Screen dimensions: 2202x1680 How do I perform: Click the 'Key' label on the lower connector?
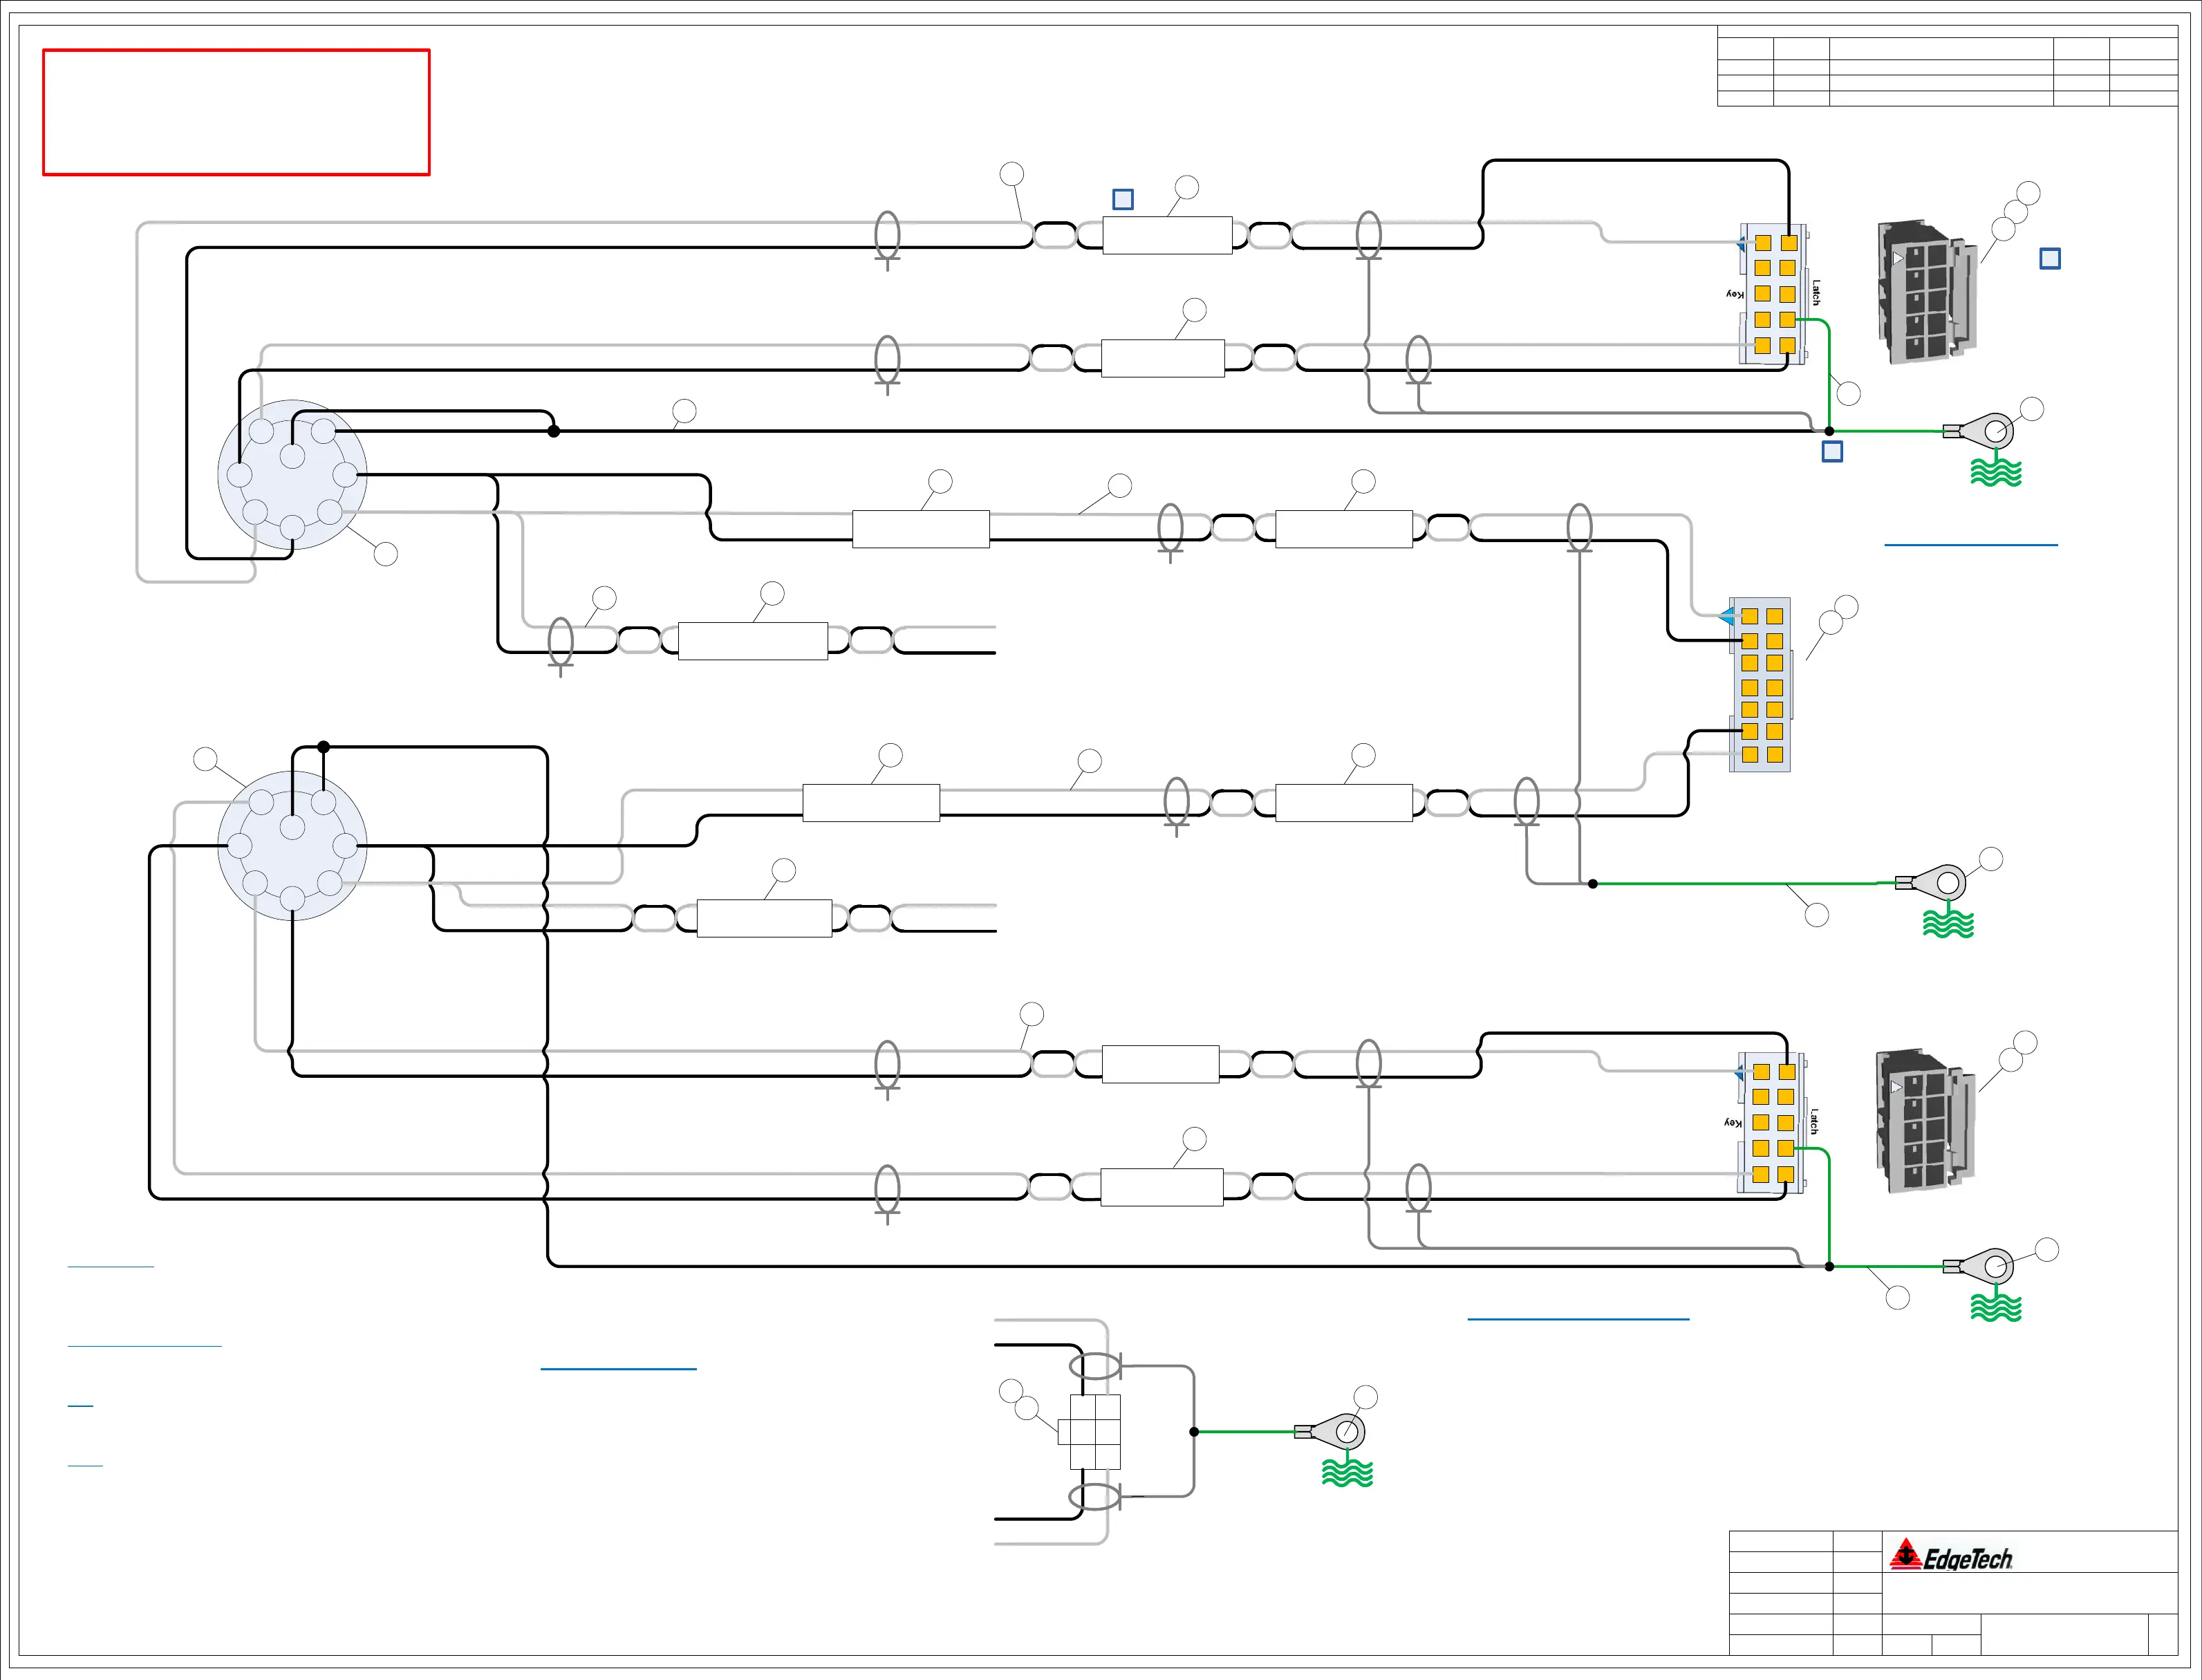1733,1123
